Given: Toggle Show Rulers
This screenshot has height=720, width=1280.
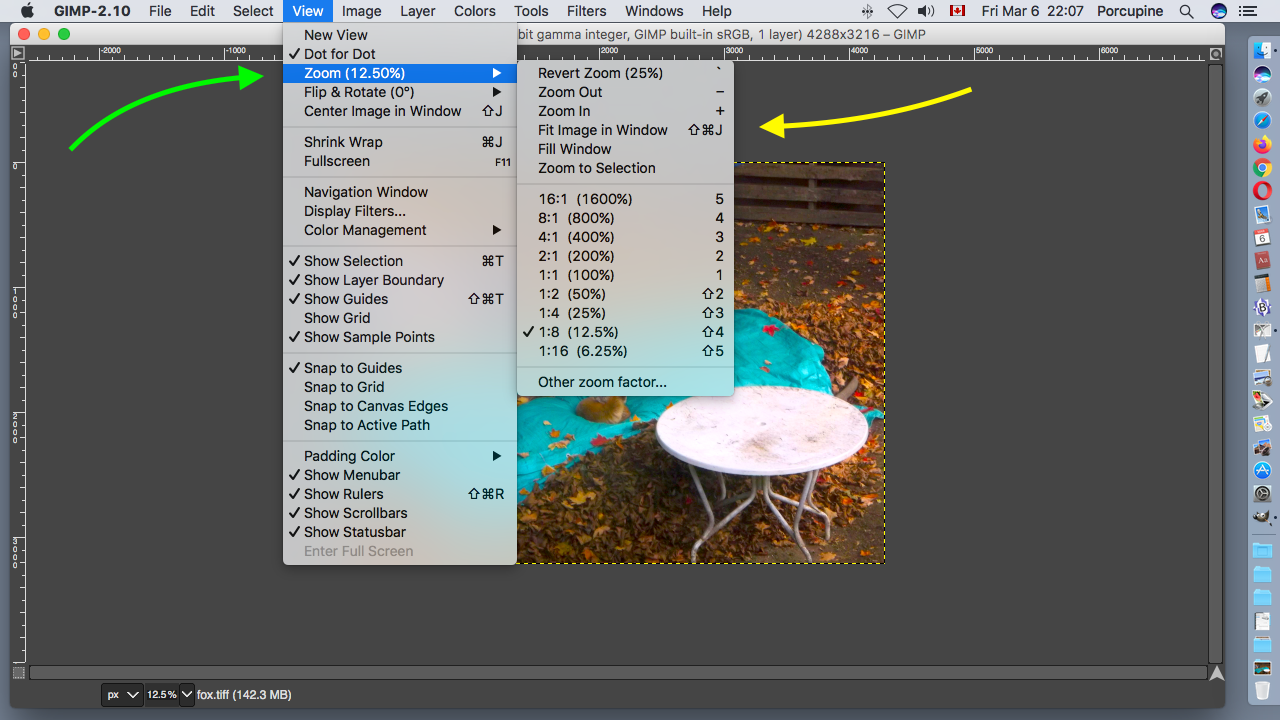Looking at the screenshot, I should 400,494.
